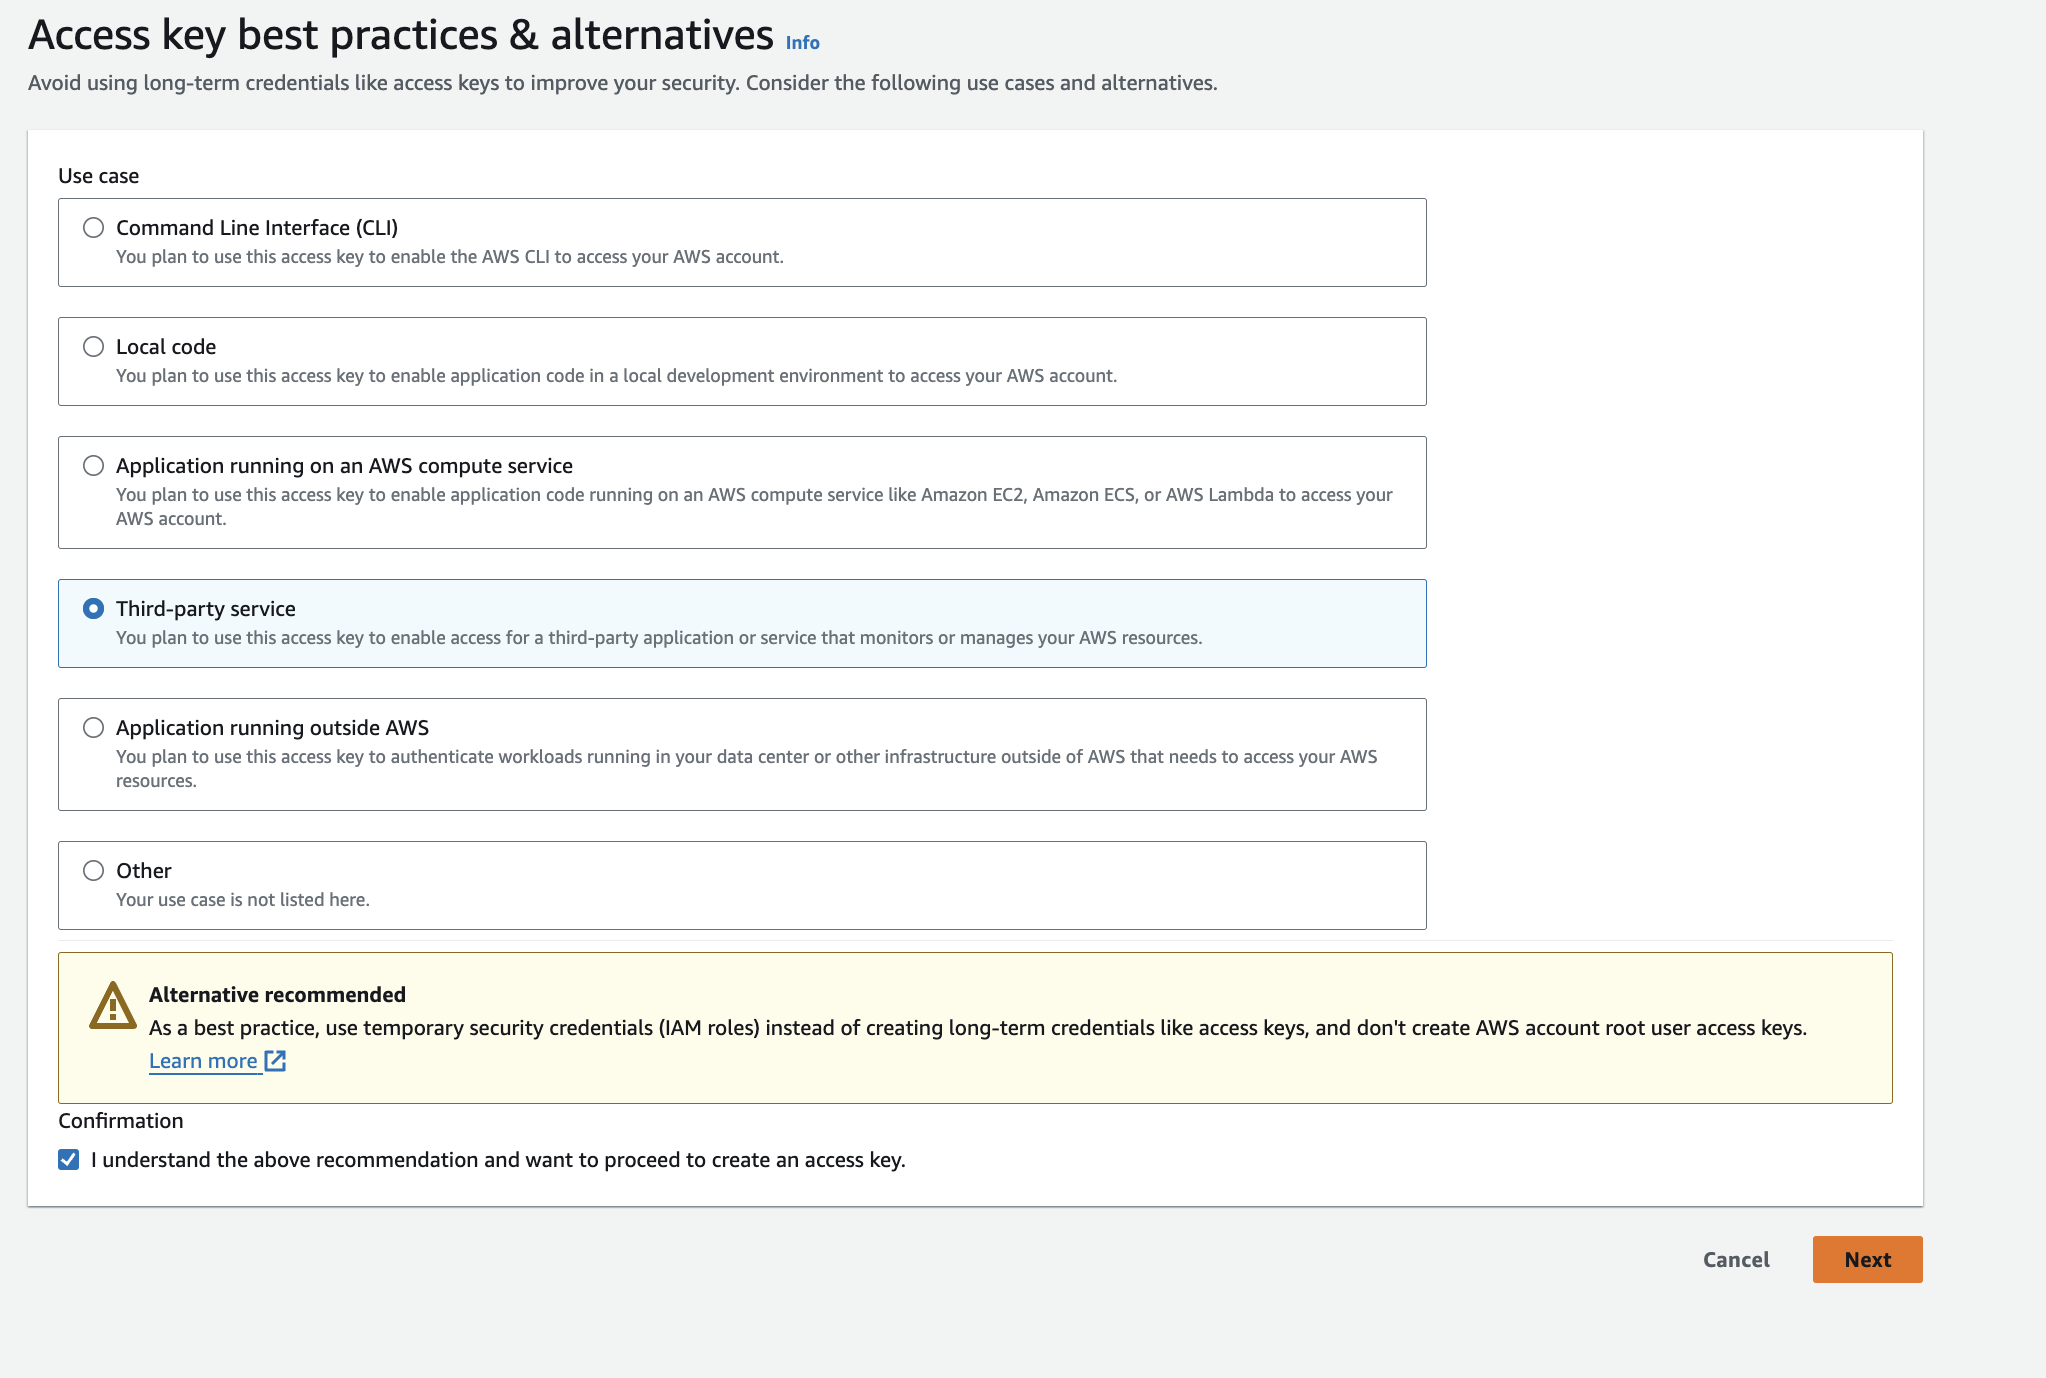The image size is (2046, 1378).
Task: Click the 'Avoid using long-term credentials' subtitle
Action: (x=623, y=83)
